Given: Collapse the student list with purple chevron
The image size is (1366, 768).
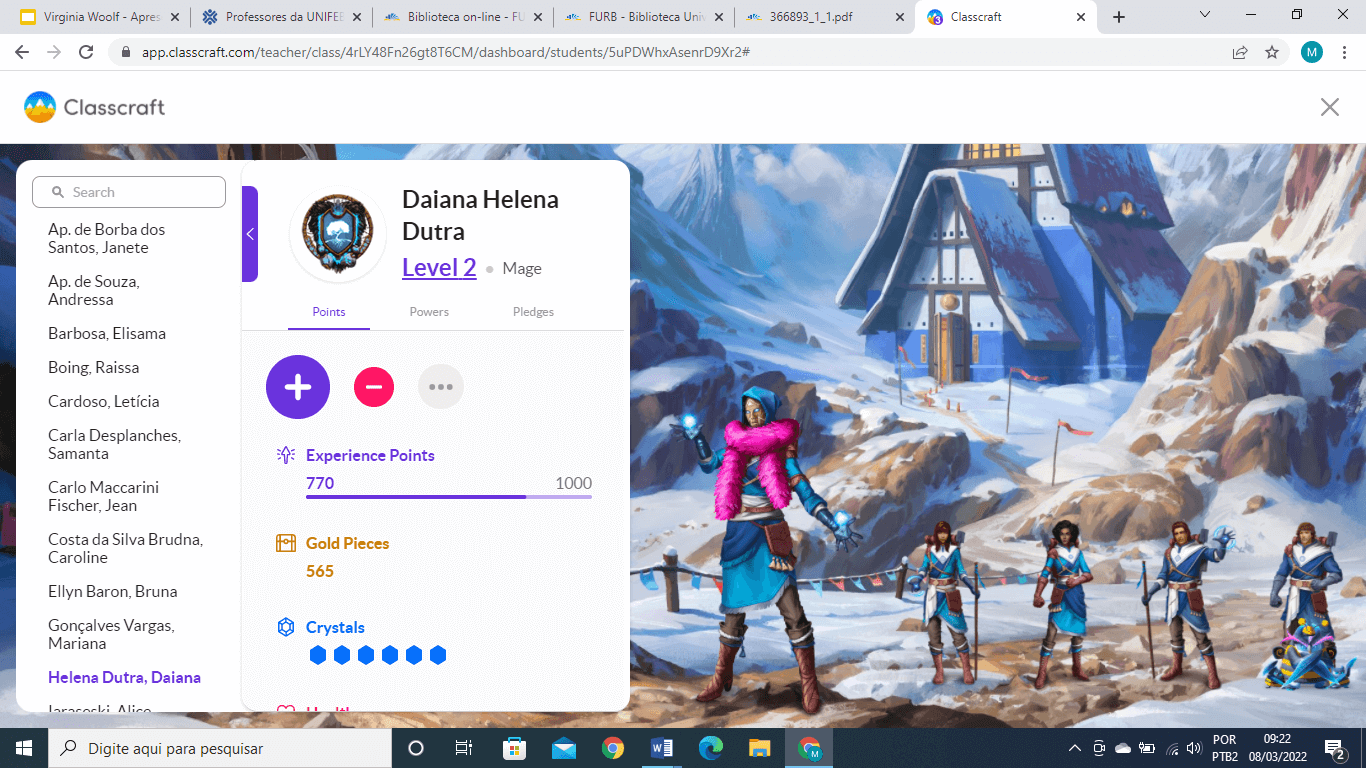Looking at the screenshot, I should (x=250, y=234).
